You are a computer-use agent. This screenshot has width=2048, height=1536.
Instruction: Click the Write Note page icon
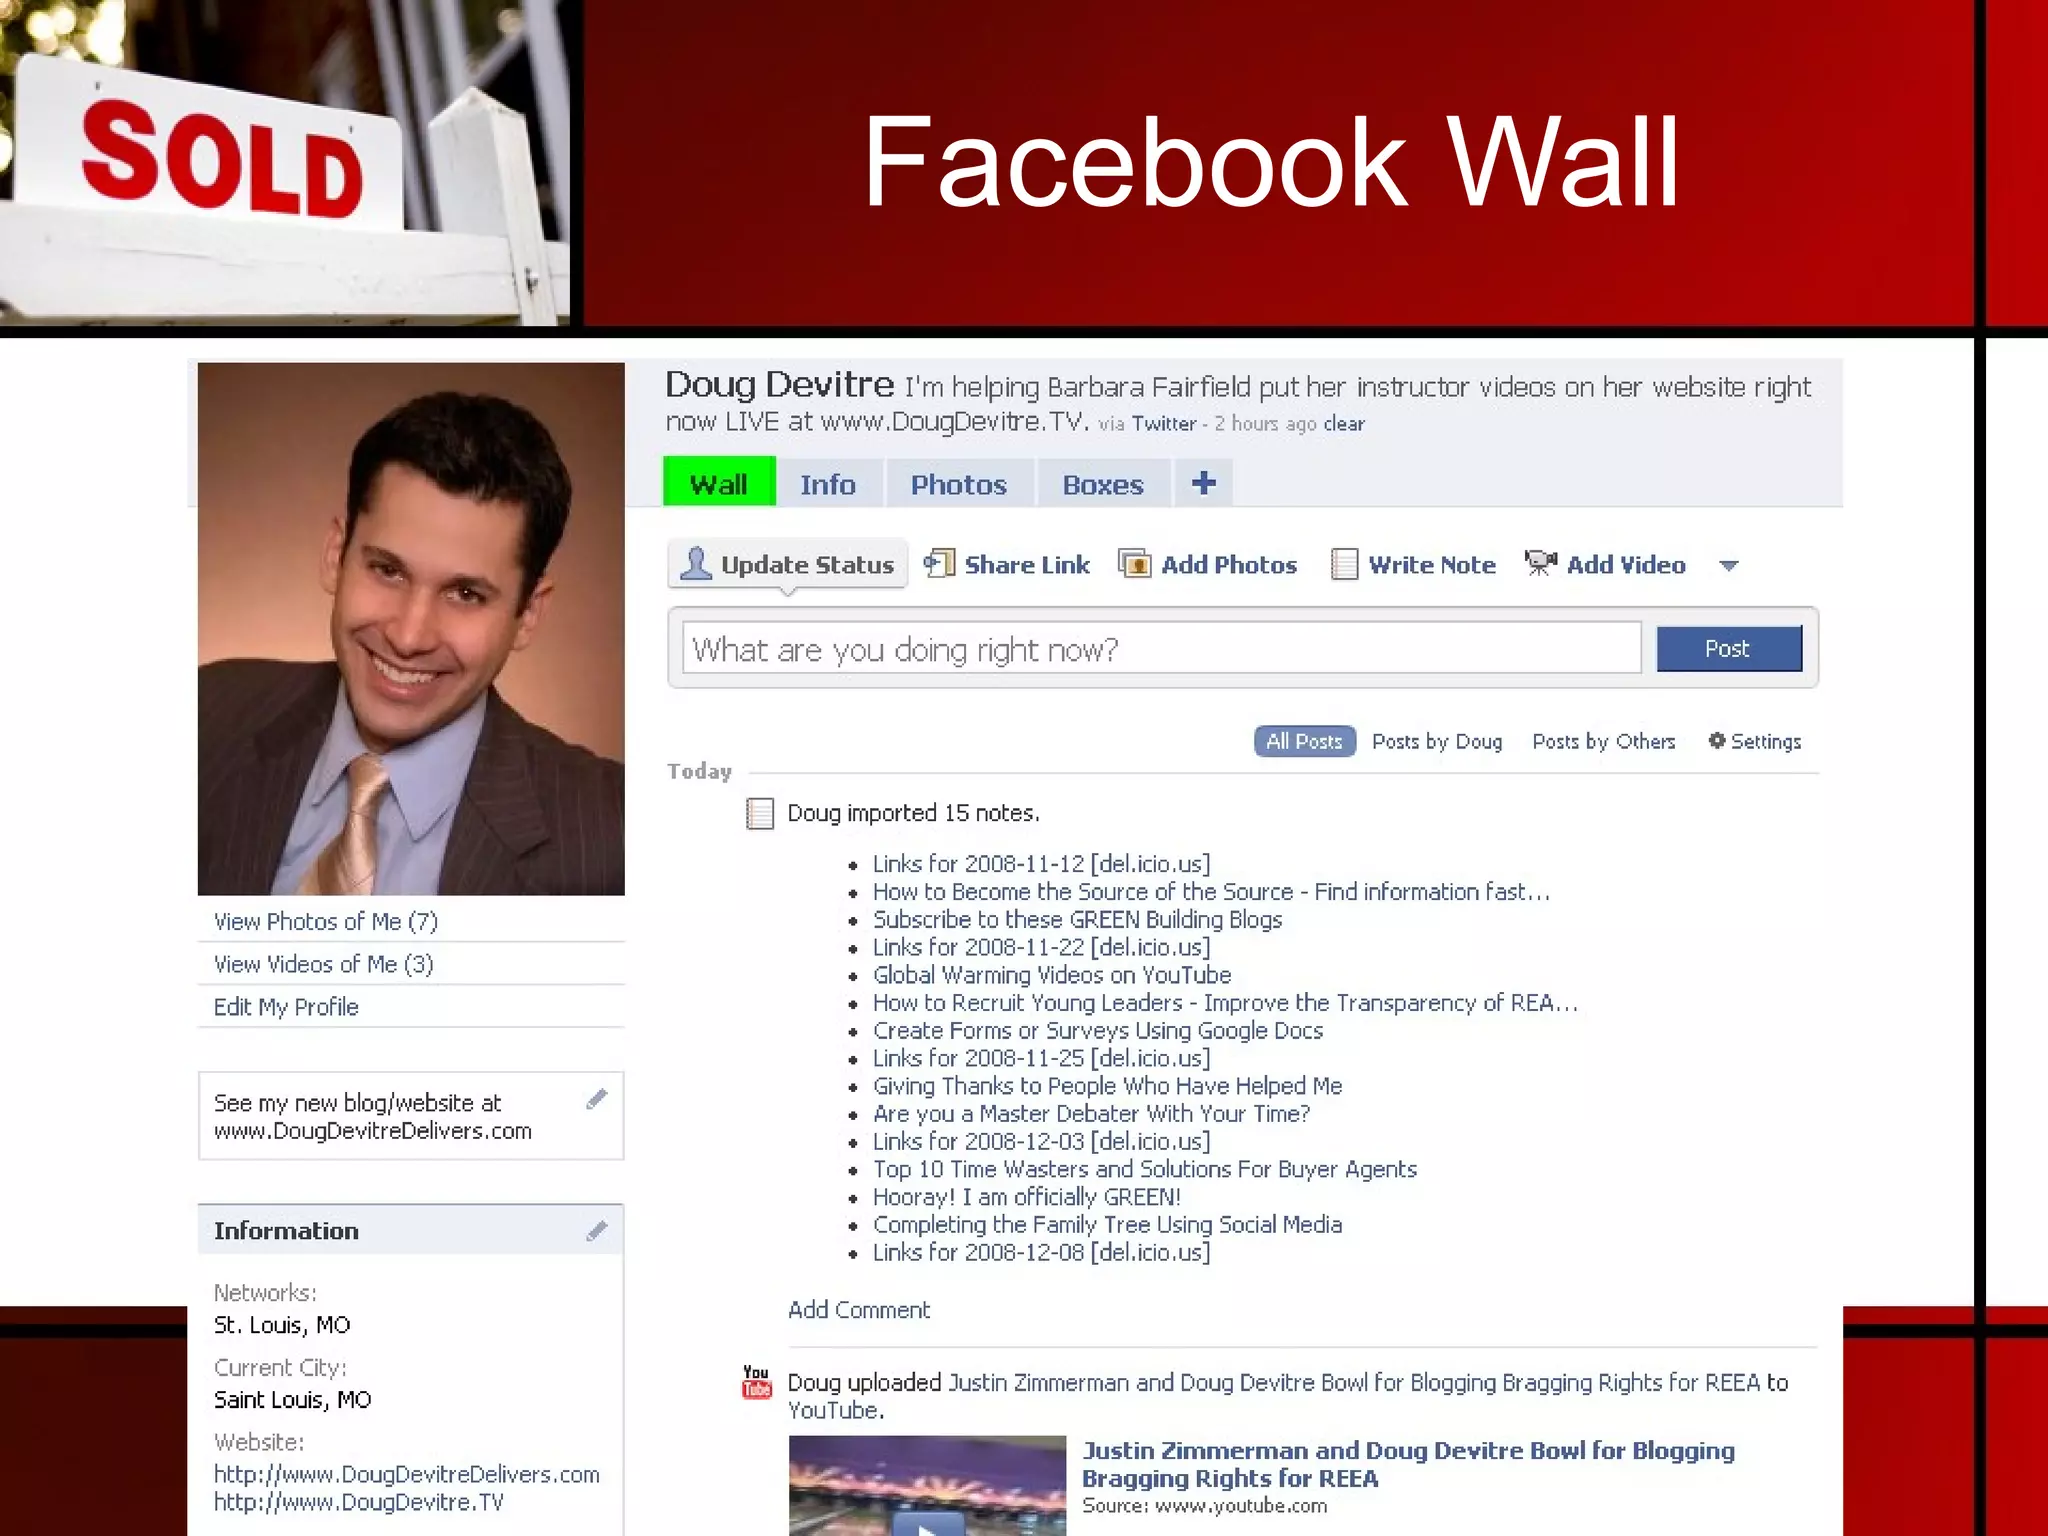1344,564
